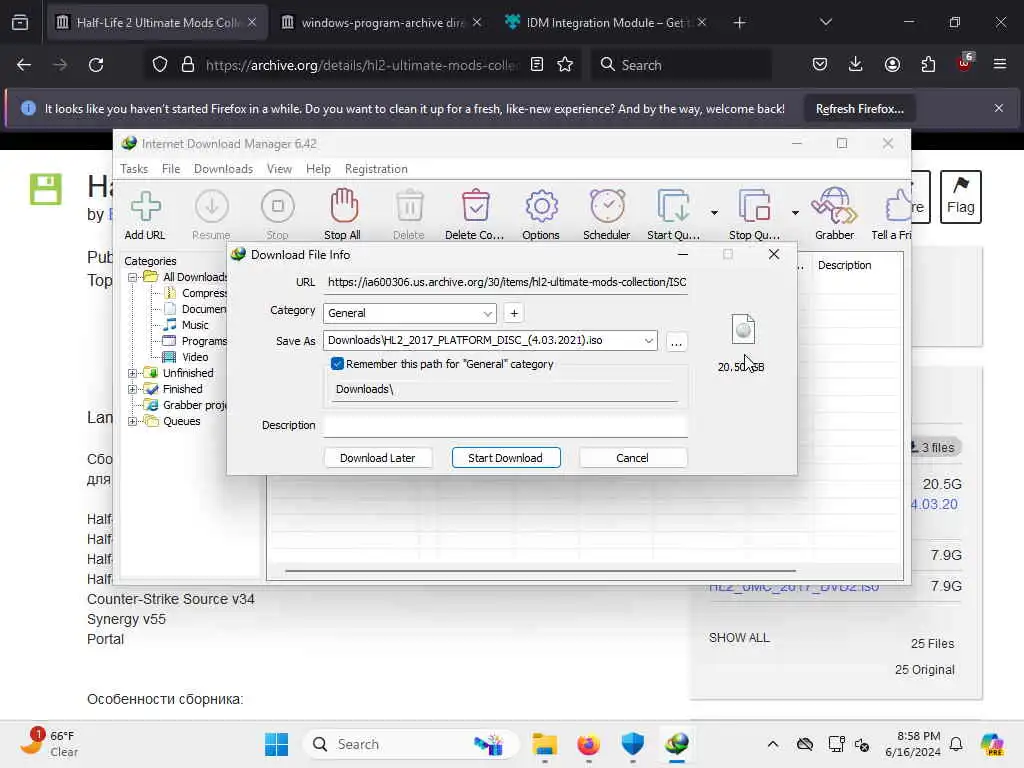Open the View menu in IDM
Viewport: 1024px width, 768px height.
pyautogui.click(x=279, y=168)
